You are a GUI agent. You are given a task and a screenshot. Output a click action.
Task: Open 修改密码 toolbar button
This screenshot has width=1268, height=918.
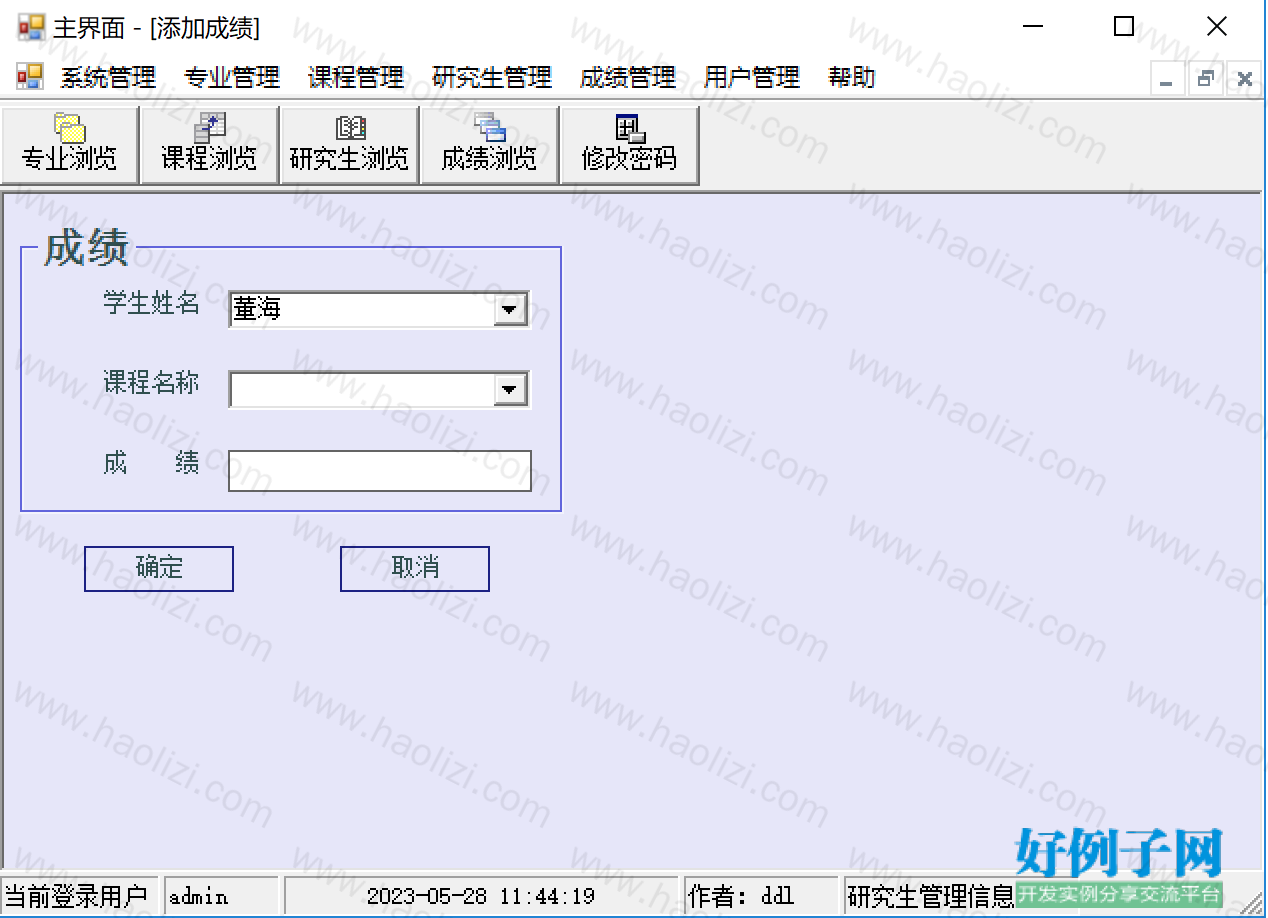(629, 146)
